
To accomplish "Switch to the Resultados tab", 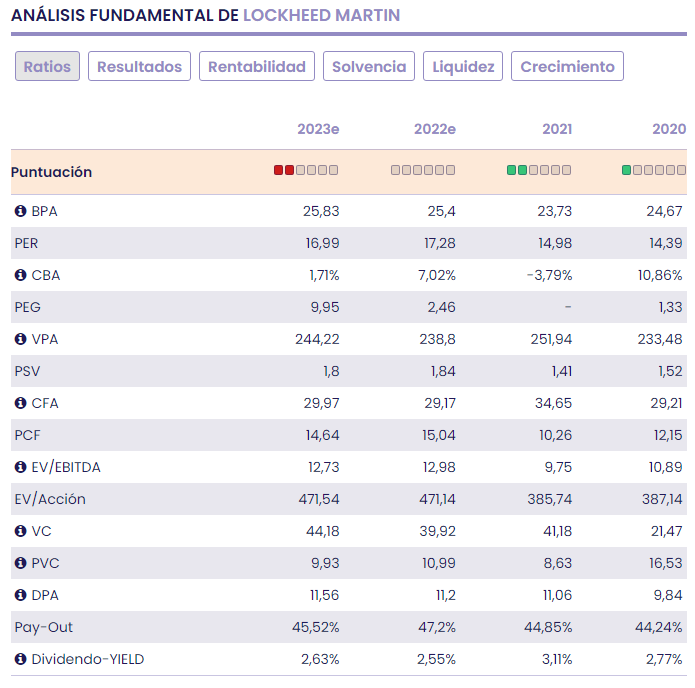I will click(x=139, y=67).
